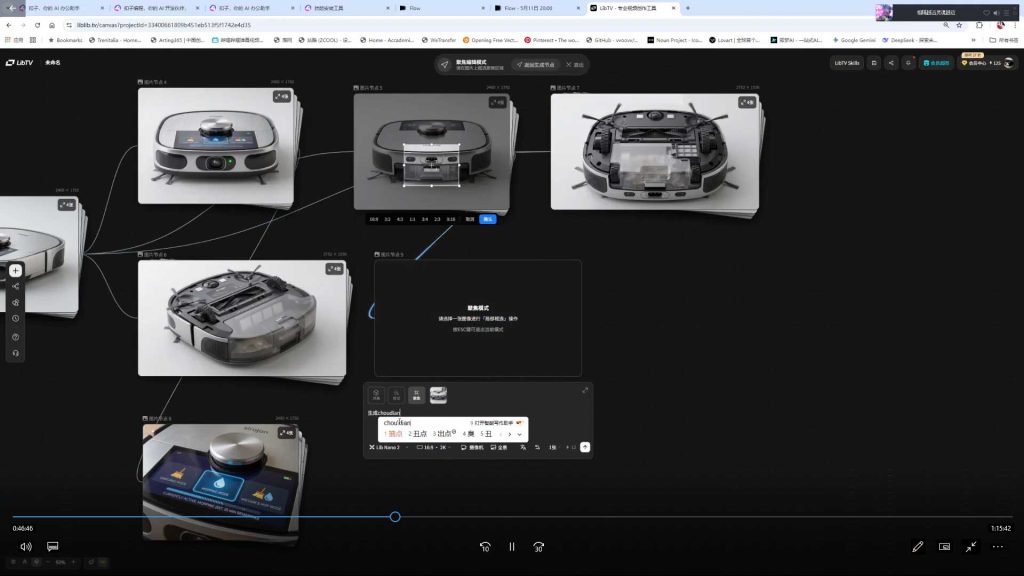Screen dimensions: 1024x576
Task: Mute the video player volume
Action: [x=26, y=547]
